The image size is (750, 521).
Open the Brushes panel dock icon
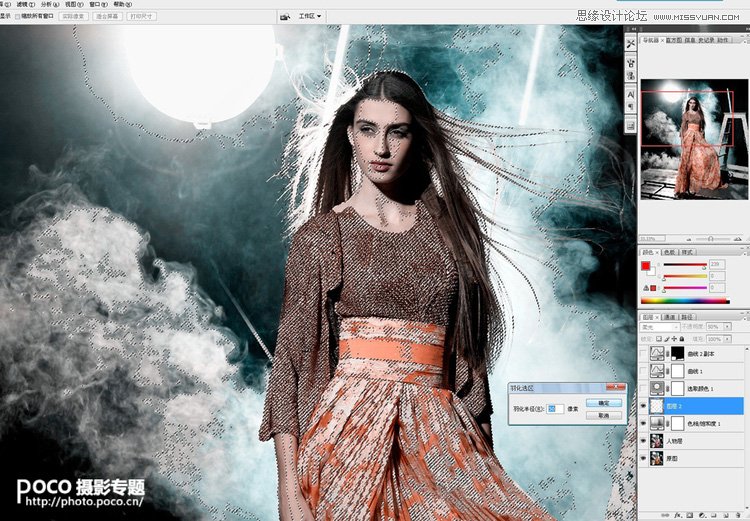[631, 62]
